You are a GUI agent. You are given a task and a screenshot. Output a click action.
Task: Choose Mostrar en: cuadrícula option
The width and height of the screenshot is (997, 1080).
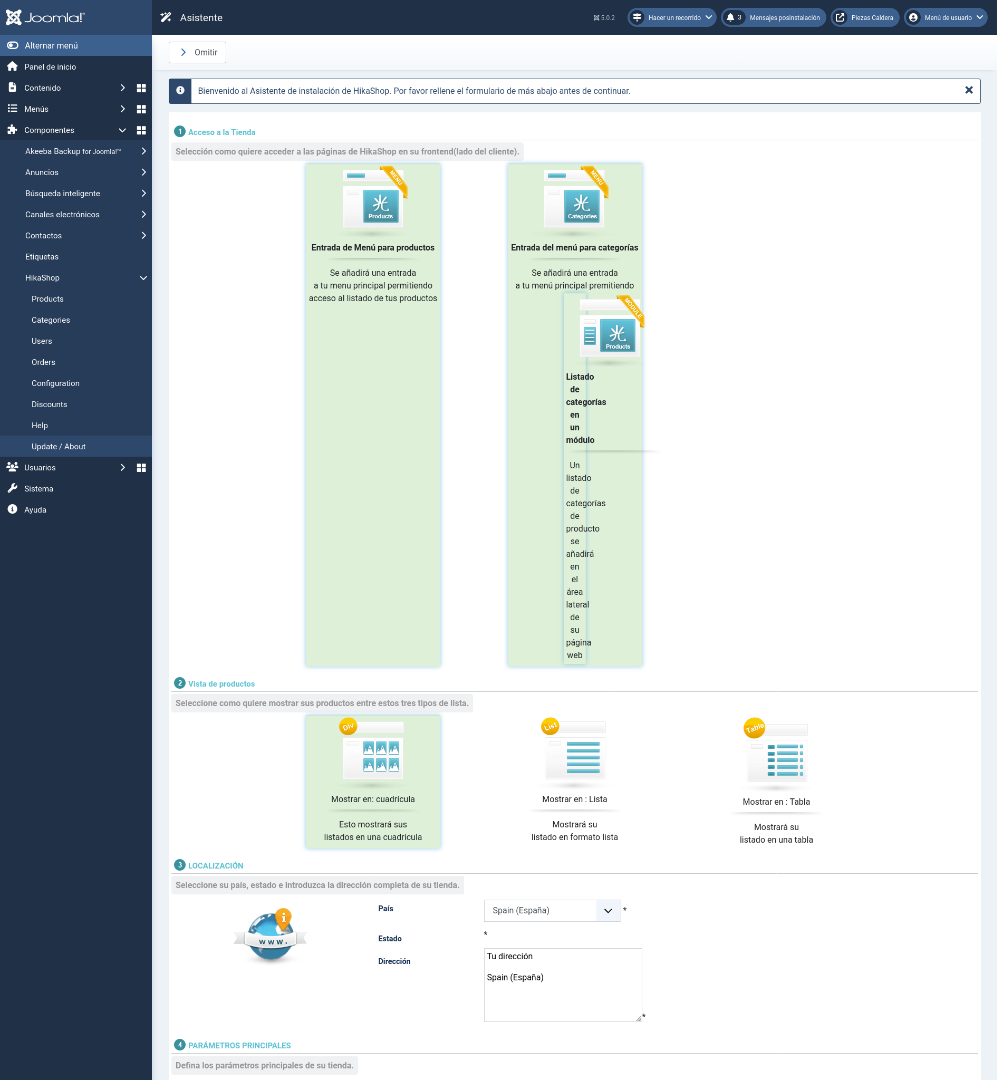pos(373,782)
